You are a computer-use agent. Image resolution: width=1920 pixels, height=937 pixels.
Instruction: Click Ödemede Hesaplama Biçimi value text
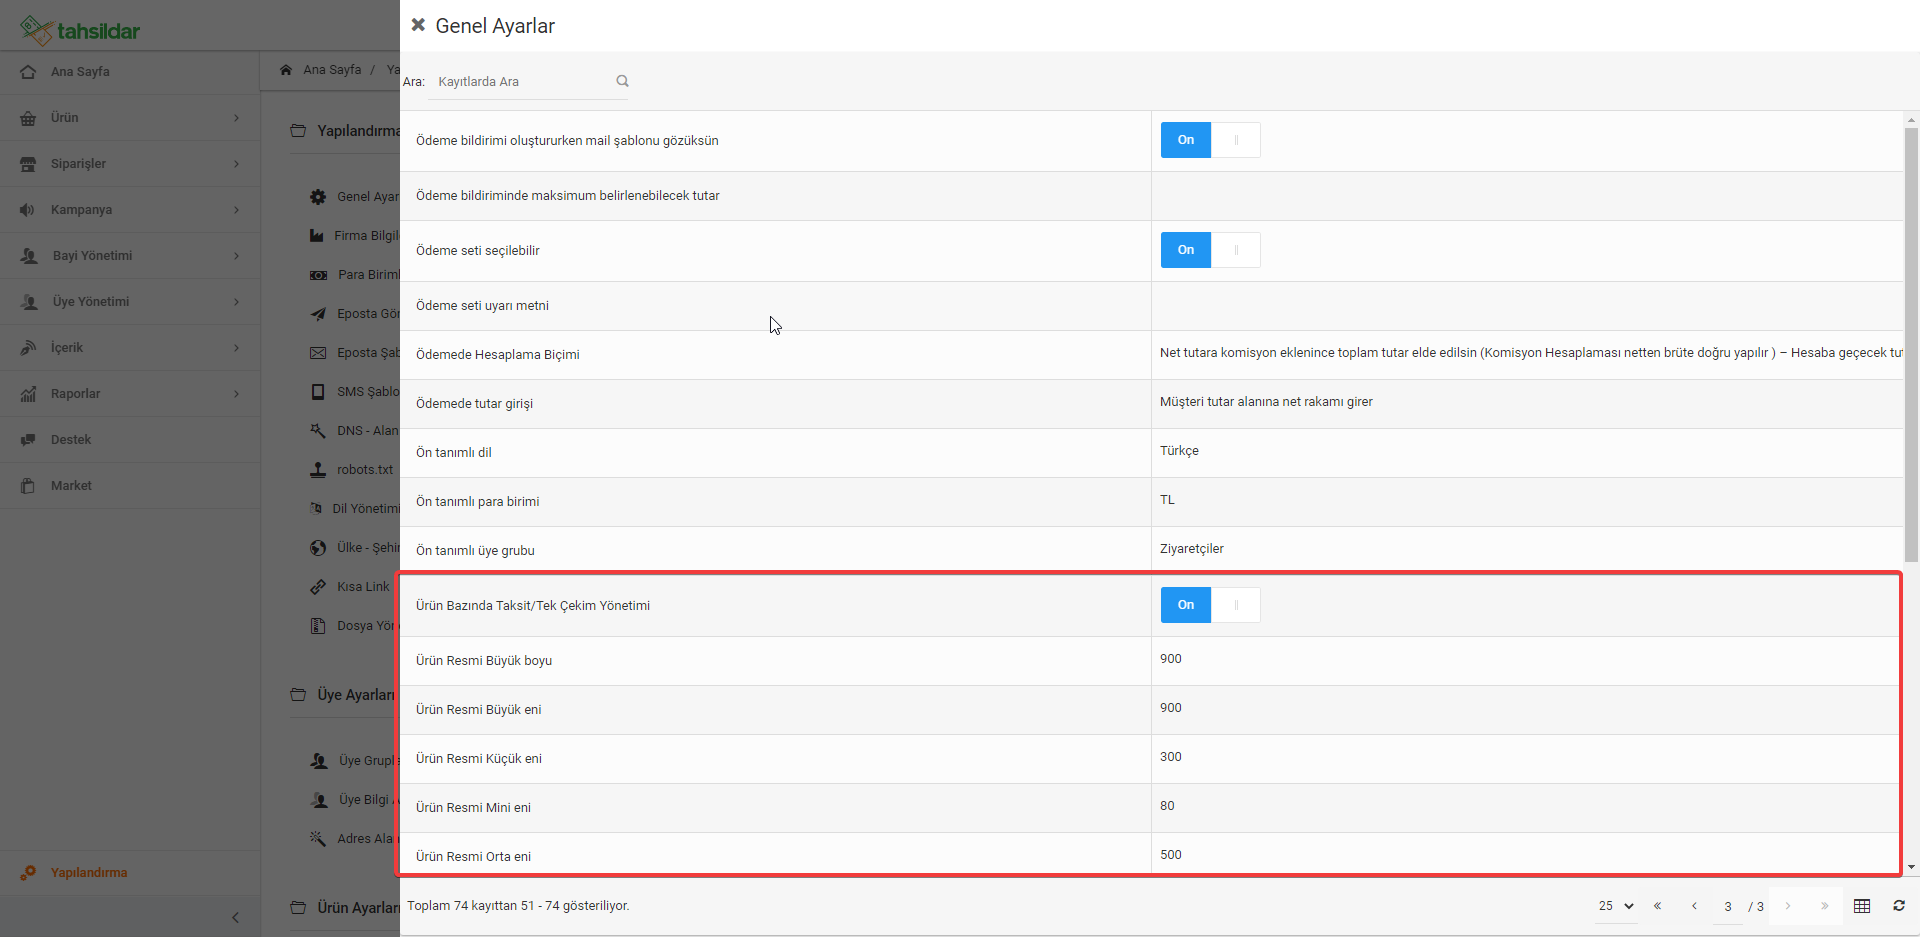pyautogui.click(x=1531, y=353)
